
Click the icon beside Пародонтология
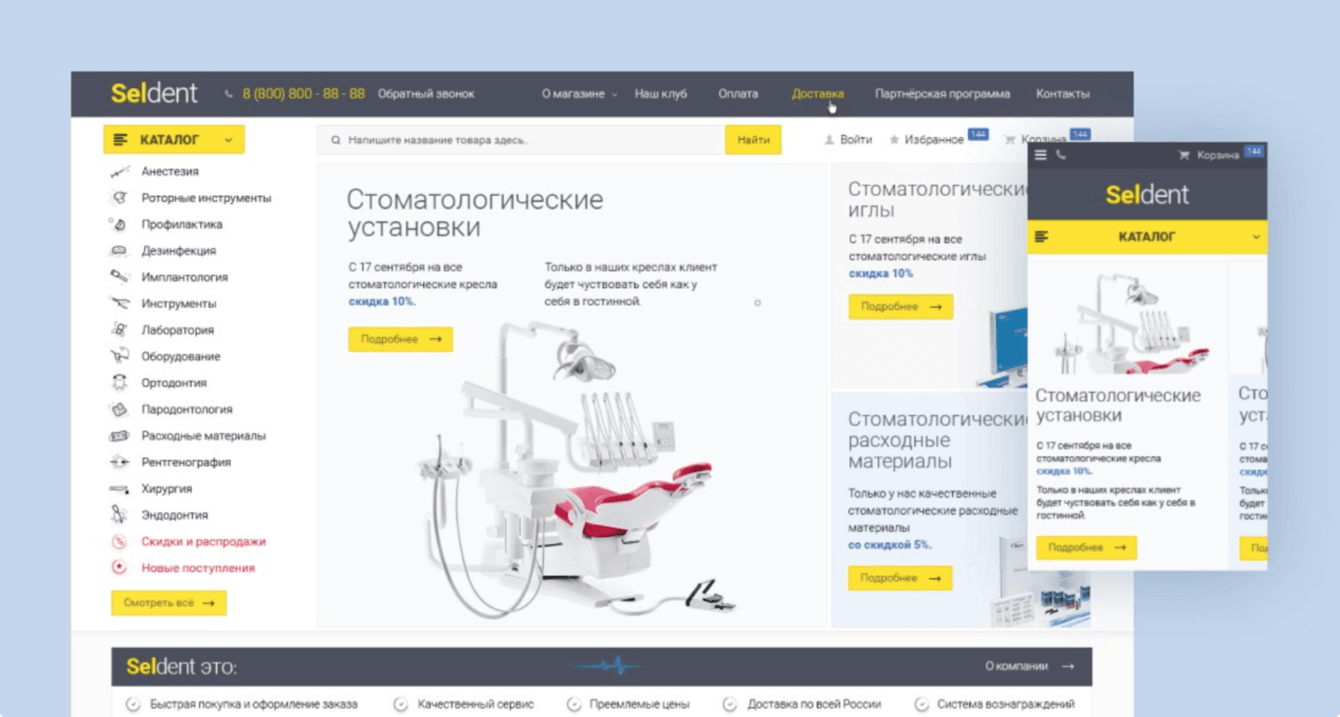119,409
